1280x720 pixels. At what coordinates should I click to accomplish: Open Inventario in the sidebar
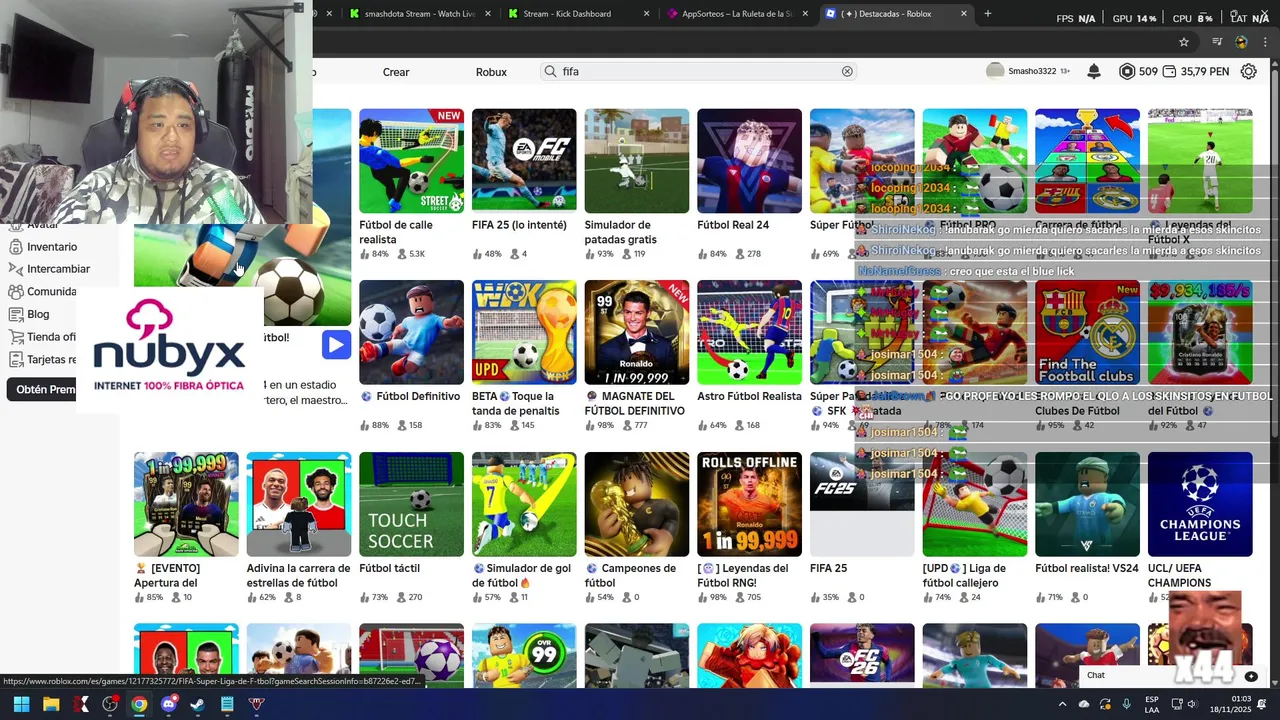(x=51, y=247)
